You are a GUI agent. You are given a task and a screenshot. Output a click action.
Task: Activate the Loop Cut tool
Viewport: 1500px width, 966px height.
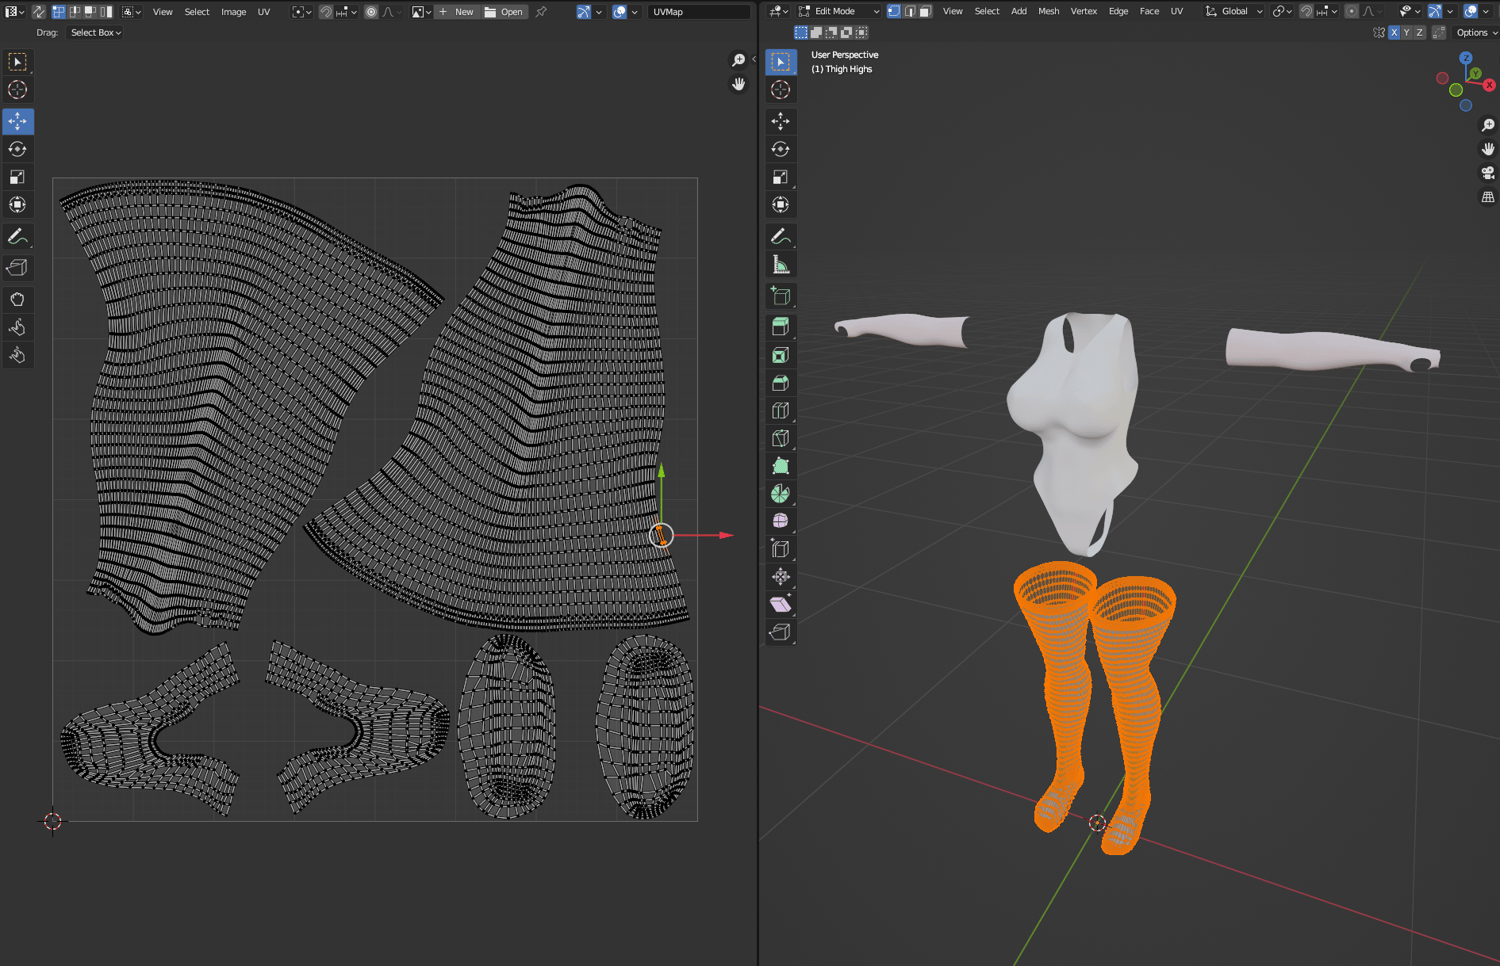coord(781,411)
